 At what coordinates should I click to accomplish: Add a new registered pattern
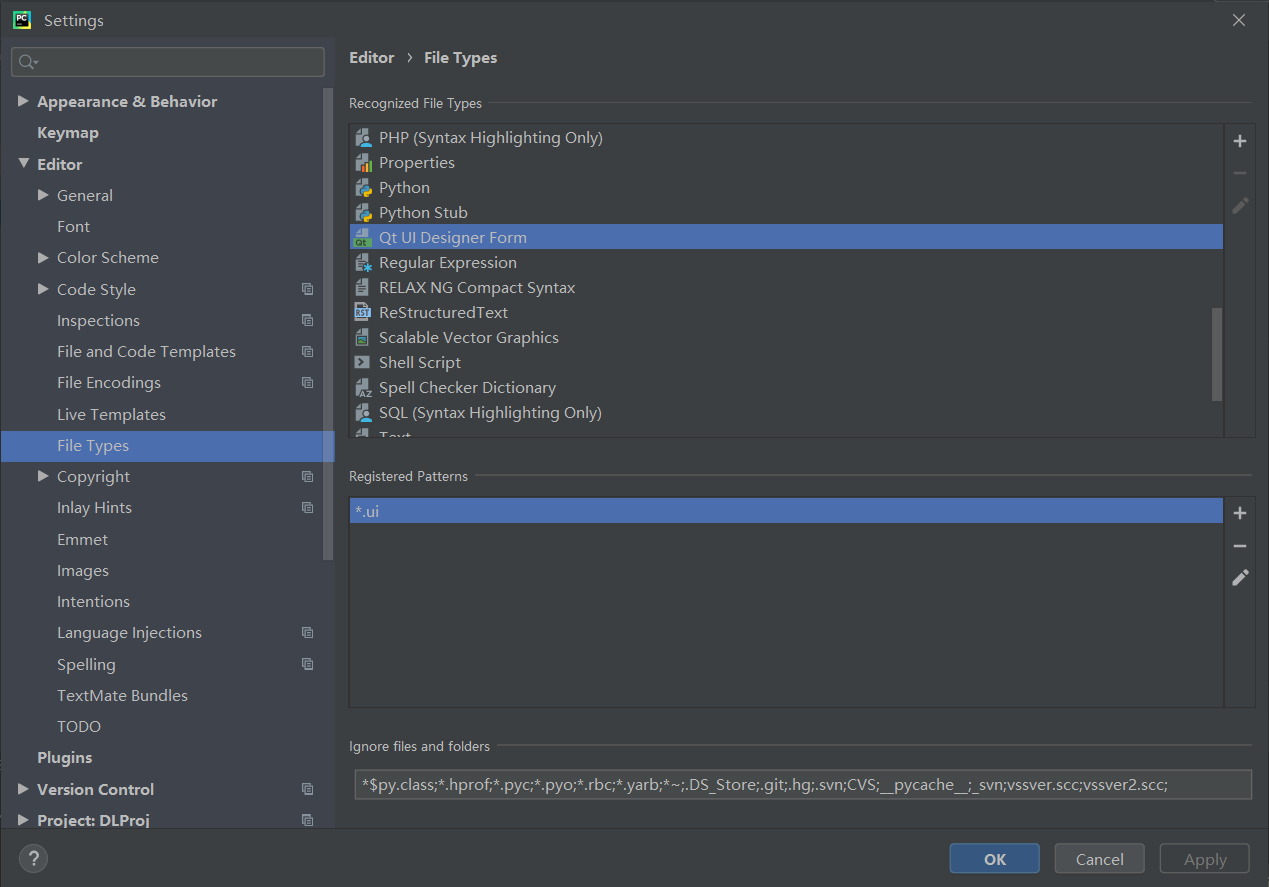1239,512
